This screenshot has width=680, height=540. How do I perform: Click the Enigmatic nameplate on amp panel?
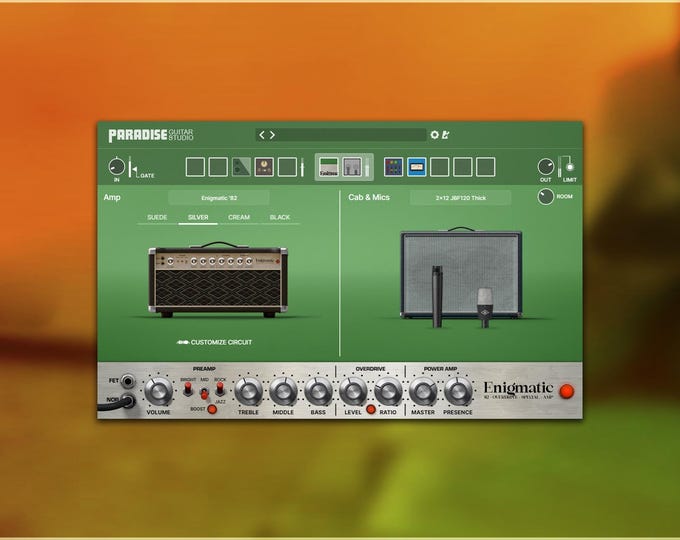(x=518, y=390)
